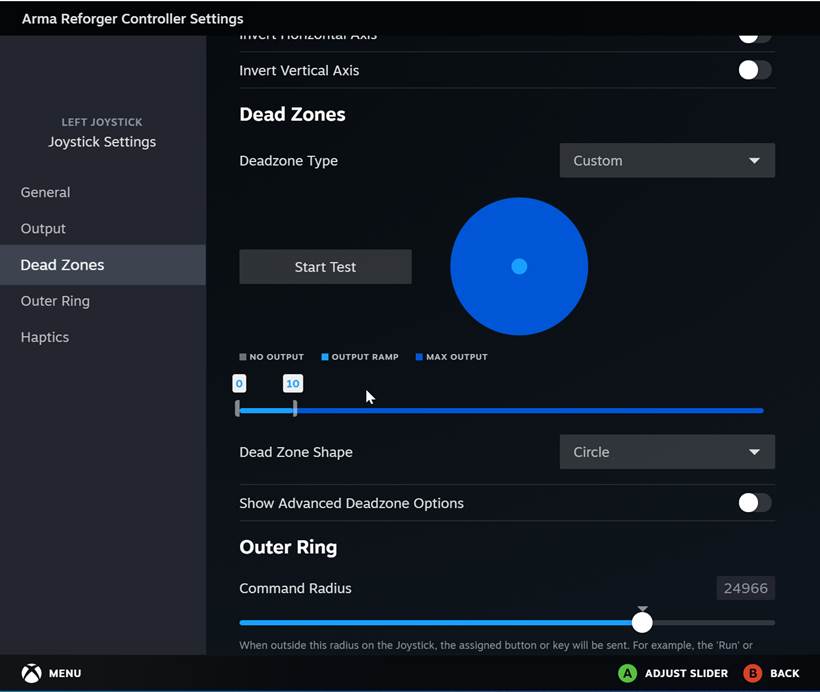This screenshot has height=692, width=820.
Task: Click the Arma Reforger Controller Settings title
Action: (132, 19)
